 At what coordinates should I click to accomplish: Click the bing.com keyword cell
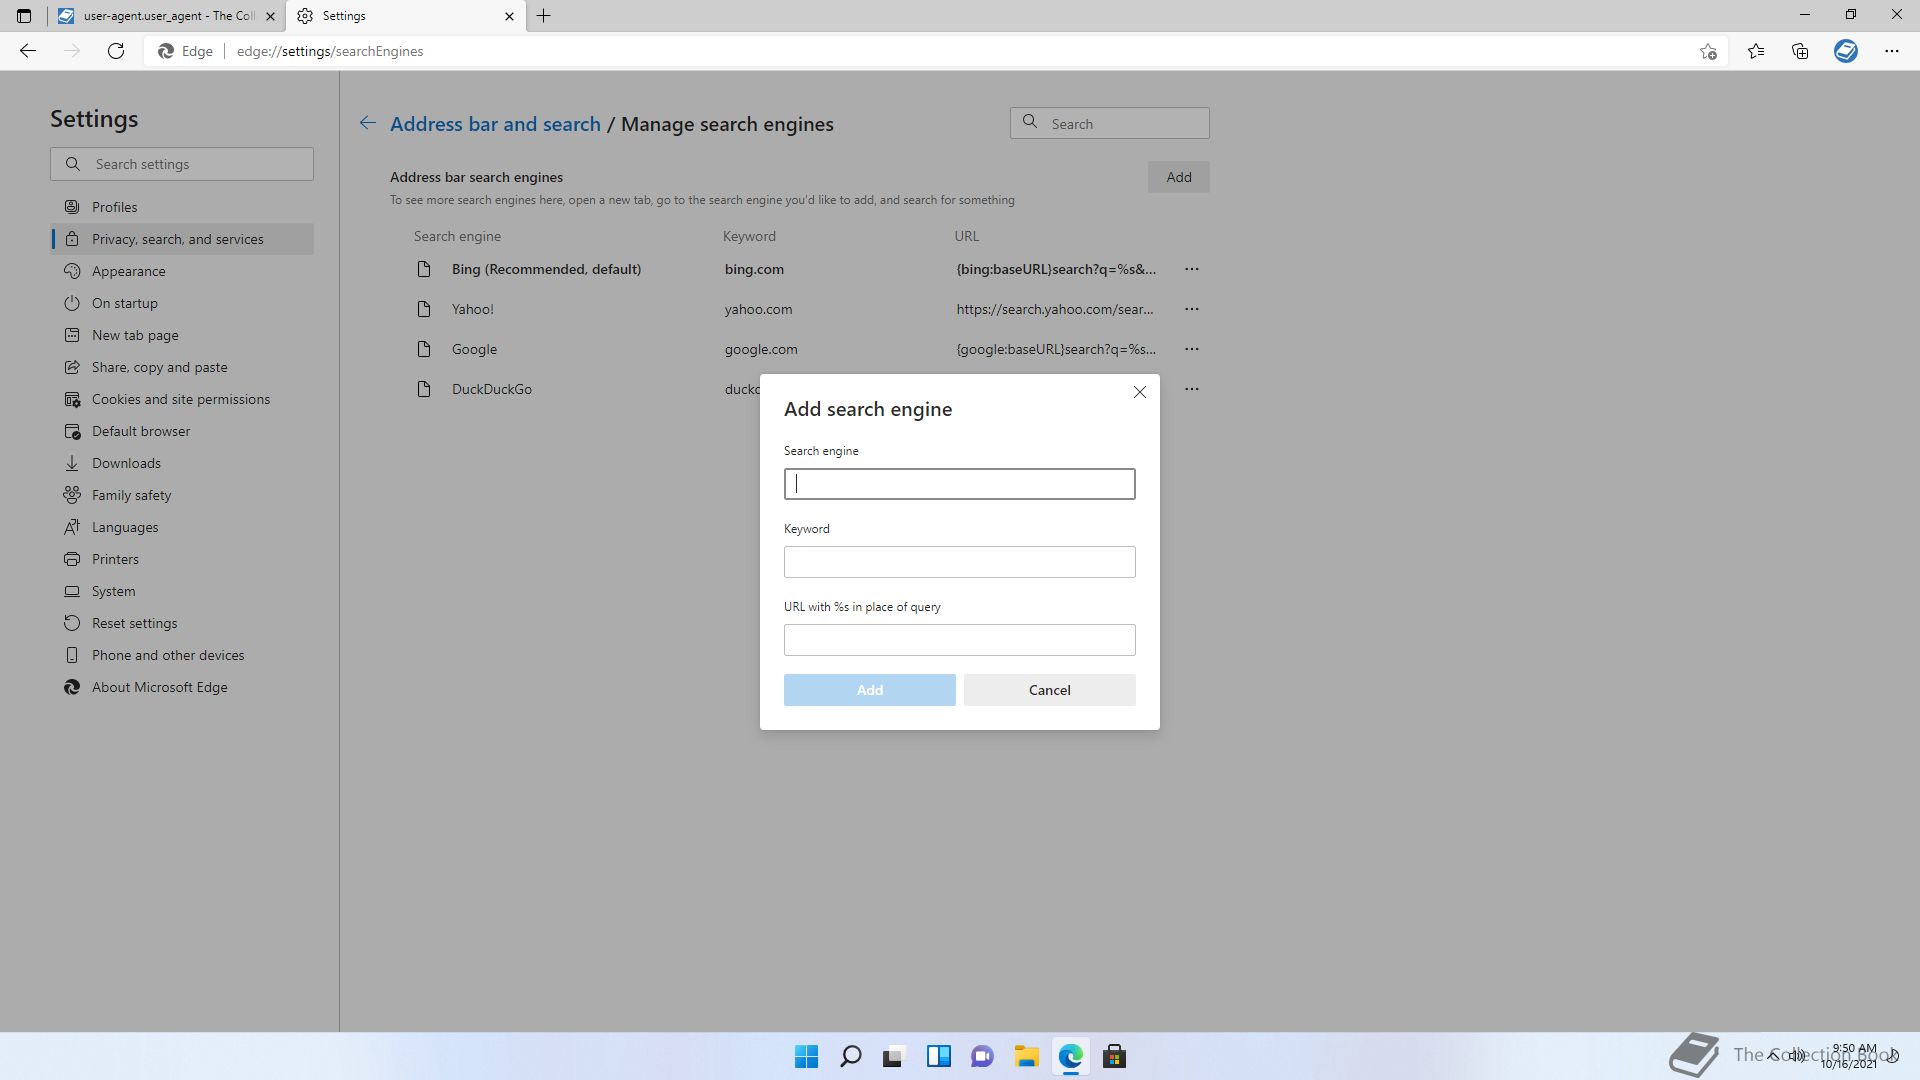[x=754, y=269]
